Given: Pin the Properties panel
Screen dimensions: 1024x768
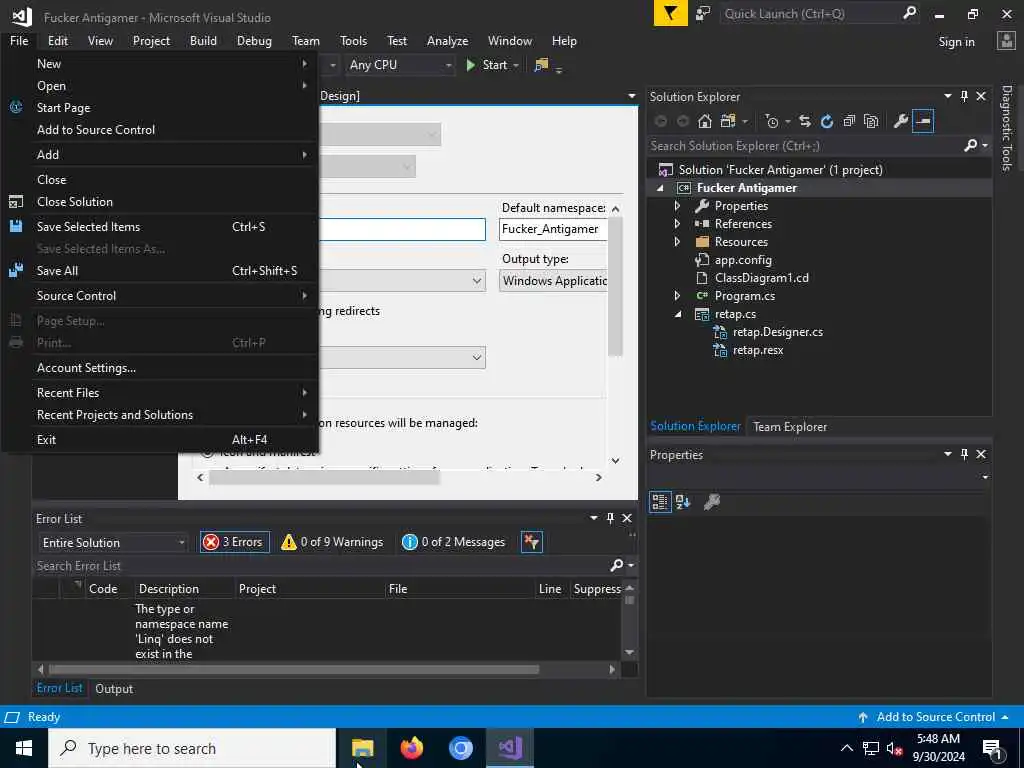Looking at the screenshot, I should (x=965, y=455).
